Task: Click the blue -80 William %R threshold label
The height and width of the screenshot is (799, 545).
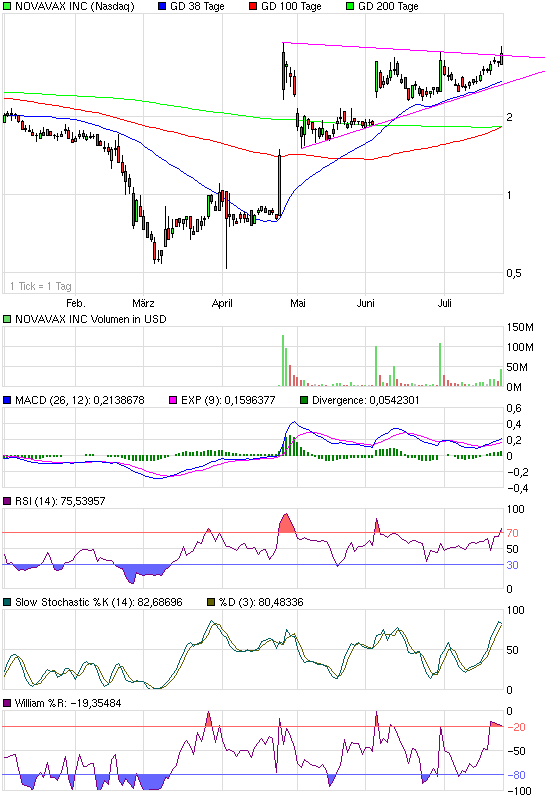Action: 515,775
